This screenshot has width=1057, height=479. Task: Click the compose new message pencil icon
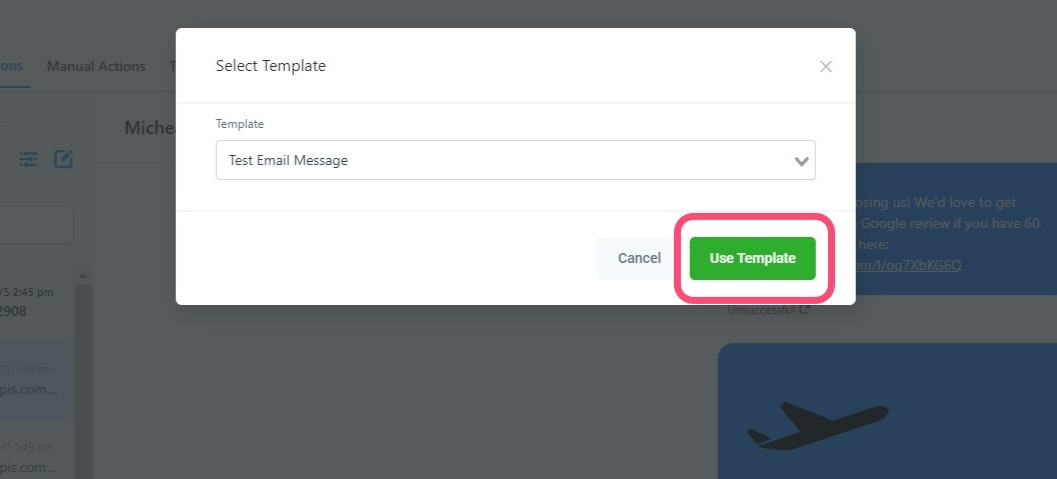click(x=63, y=159)
